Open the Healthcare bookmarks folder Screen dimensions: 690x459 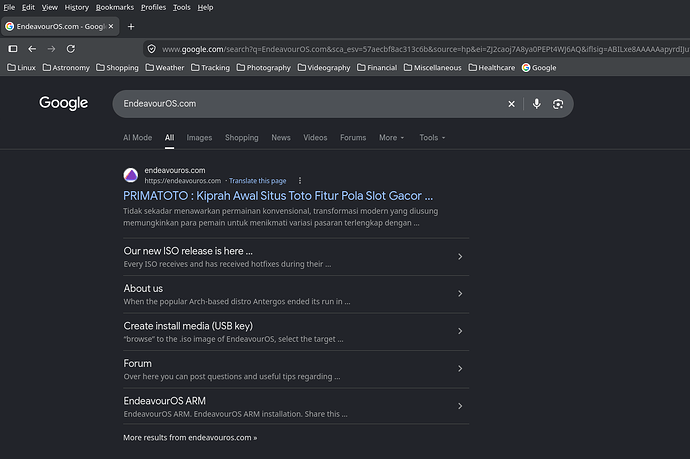tap(492, 68)
